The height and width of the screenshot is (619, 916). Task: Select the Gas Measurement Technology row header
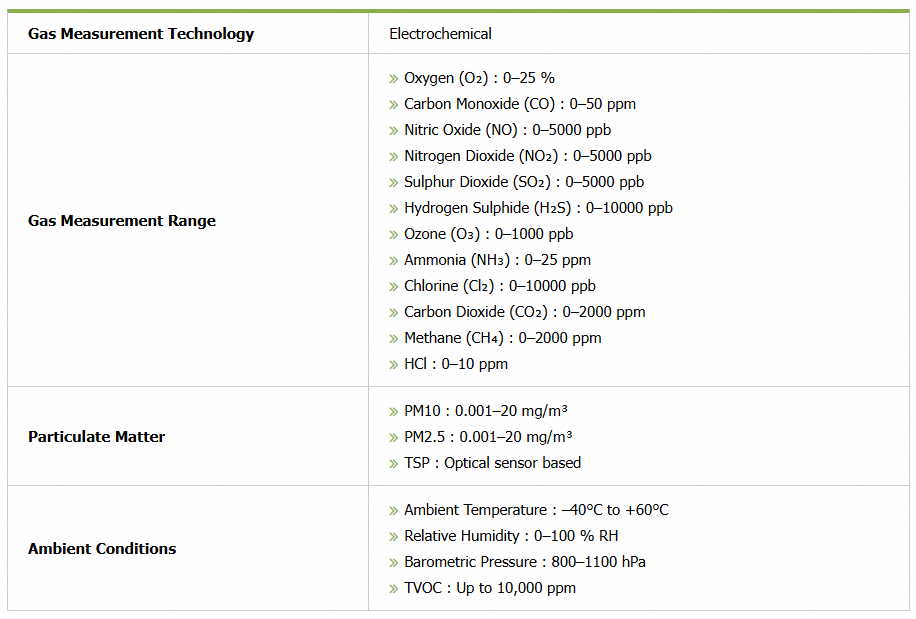point(141,34)
